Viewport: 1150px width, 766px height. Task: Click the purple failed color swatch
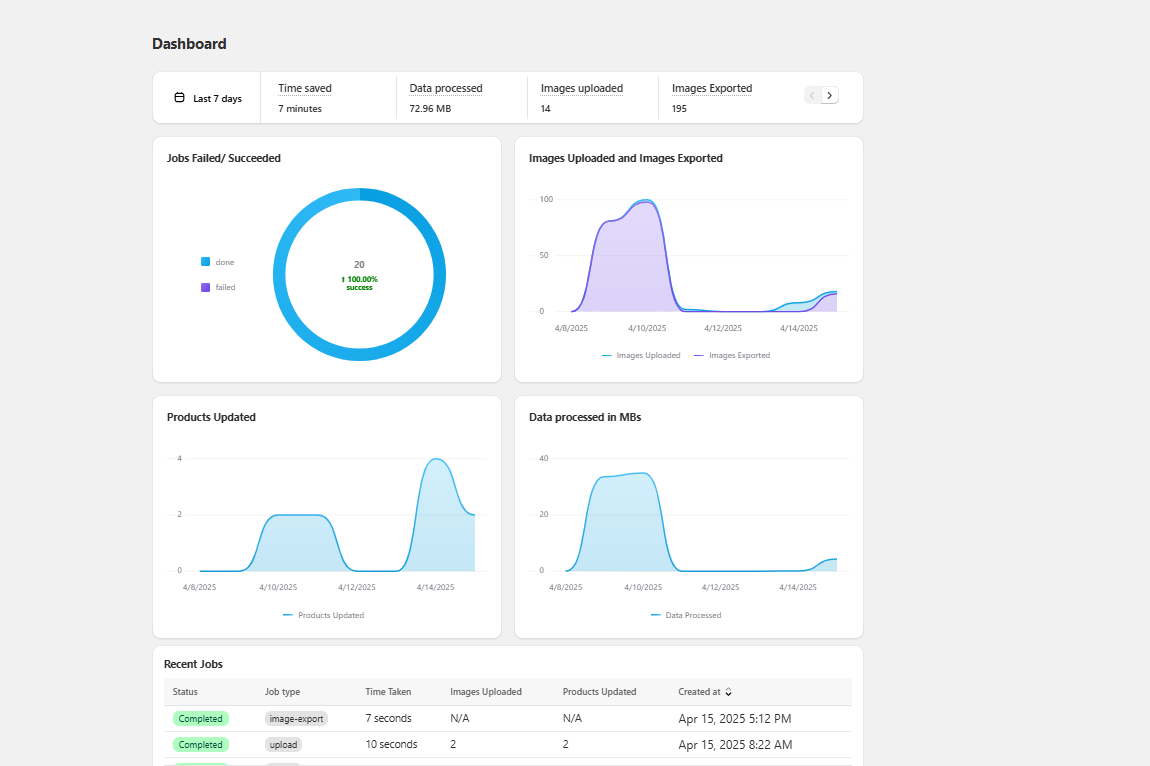[x=204, y=287]
